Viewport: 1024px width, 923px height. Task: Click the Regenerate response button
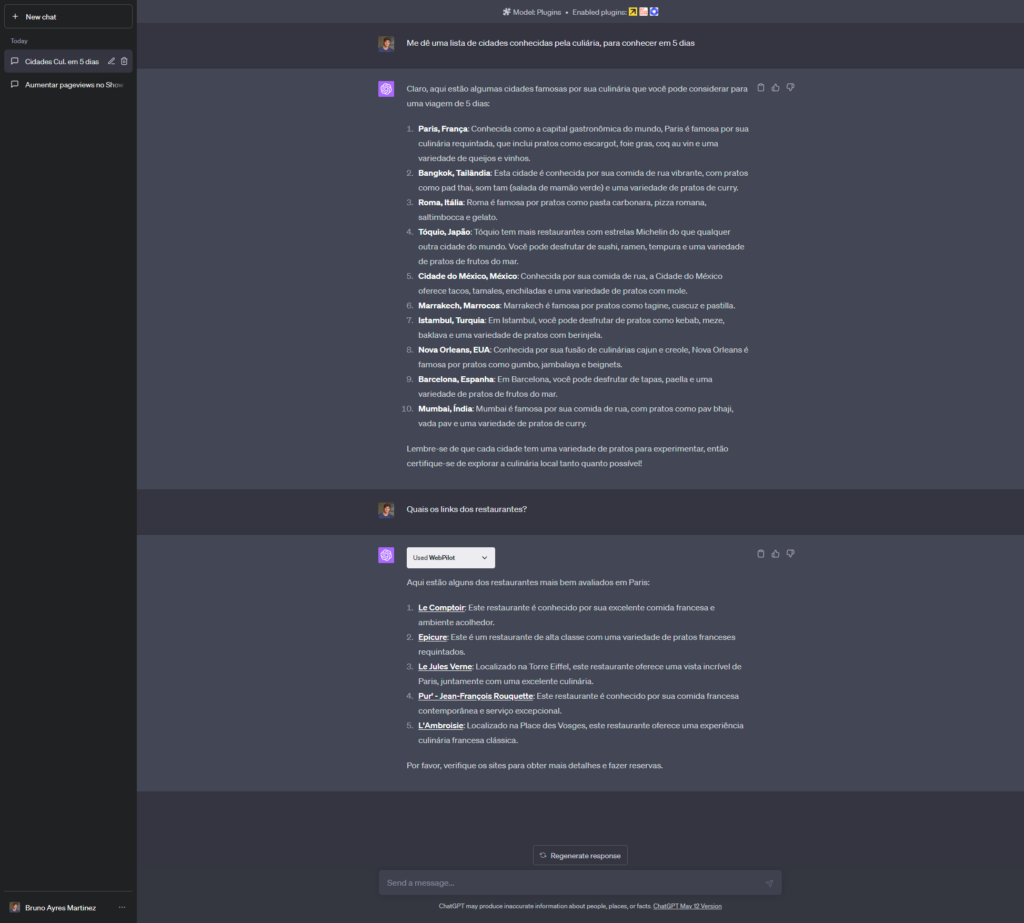580,855
